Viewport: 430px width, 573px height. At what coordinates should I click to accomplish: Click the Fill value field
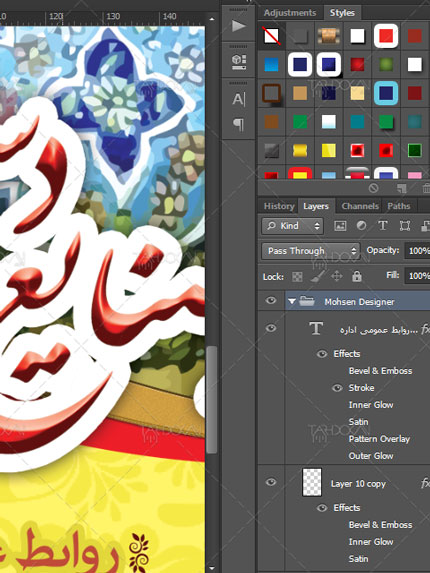tap(417, 276)
